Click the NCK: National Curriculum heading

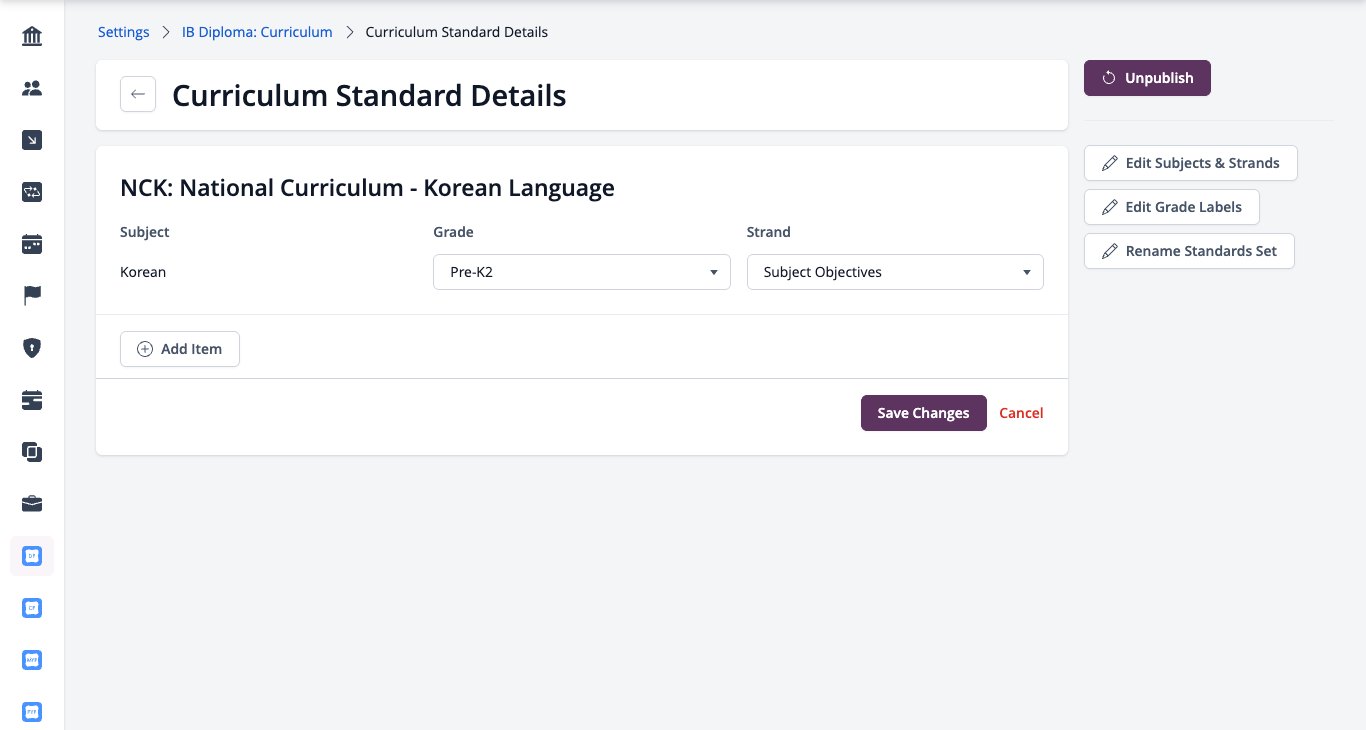367,187
